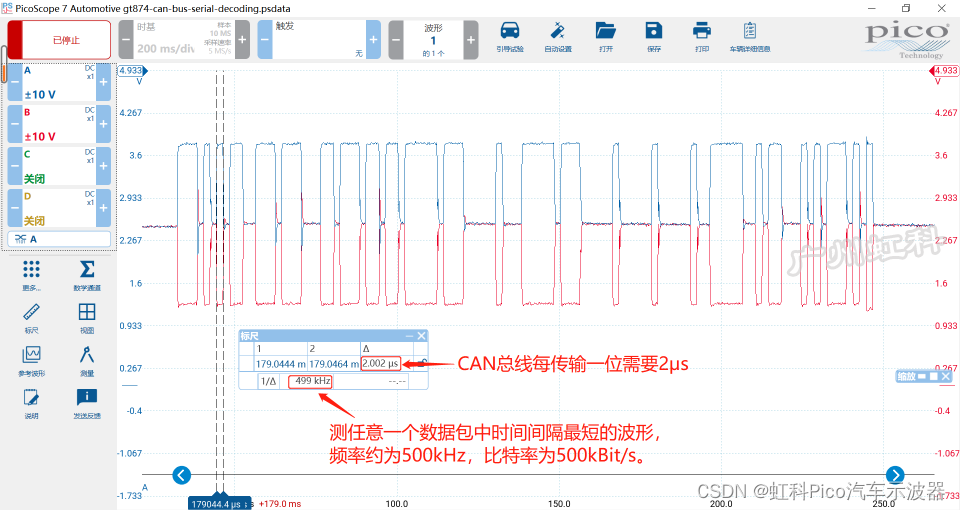Click the 触发 trigger minus button
The width and height of the screenshot is (960, 510).
pyautogui.click(x=264, y=40)
